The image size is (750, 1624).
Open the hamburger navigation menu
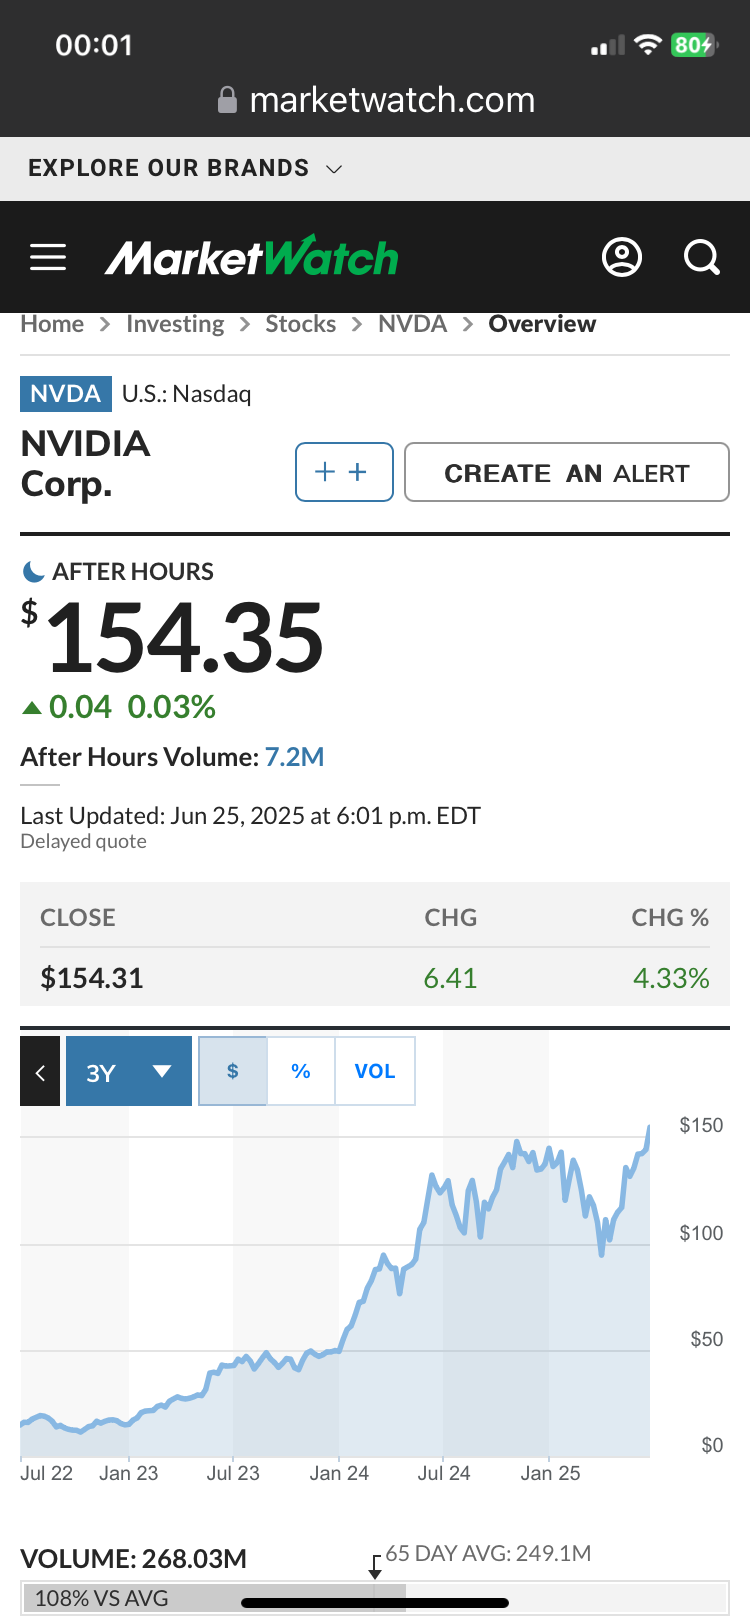click(x=48, y=258)
